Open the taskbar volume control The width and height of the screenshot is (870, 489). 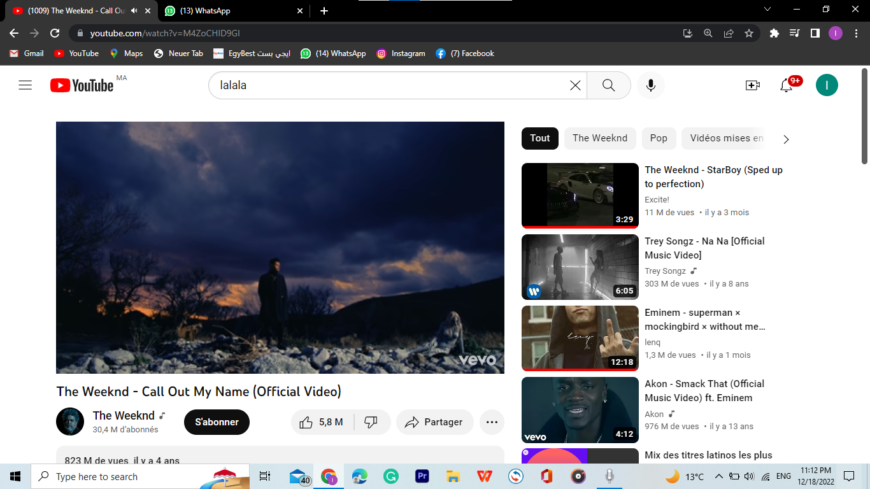[x=750, y=476]
